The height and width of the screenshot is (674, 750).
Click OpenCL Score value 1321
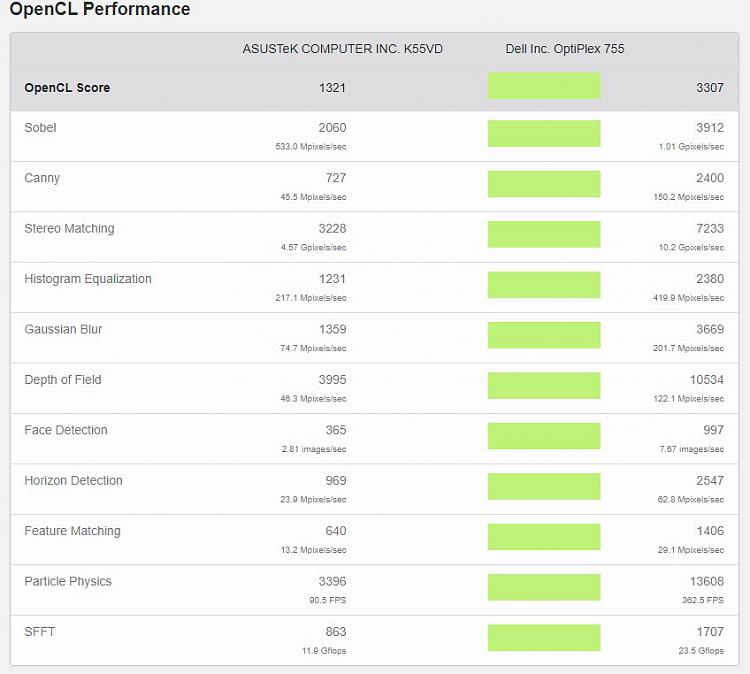click(x=332, y=88)
